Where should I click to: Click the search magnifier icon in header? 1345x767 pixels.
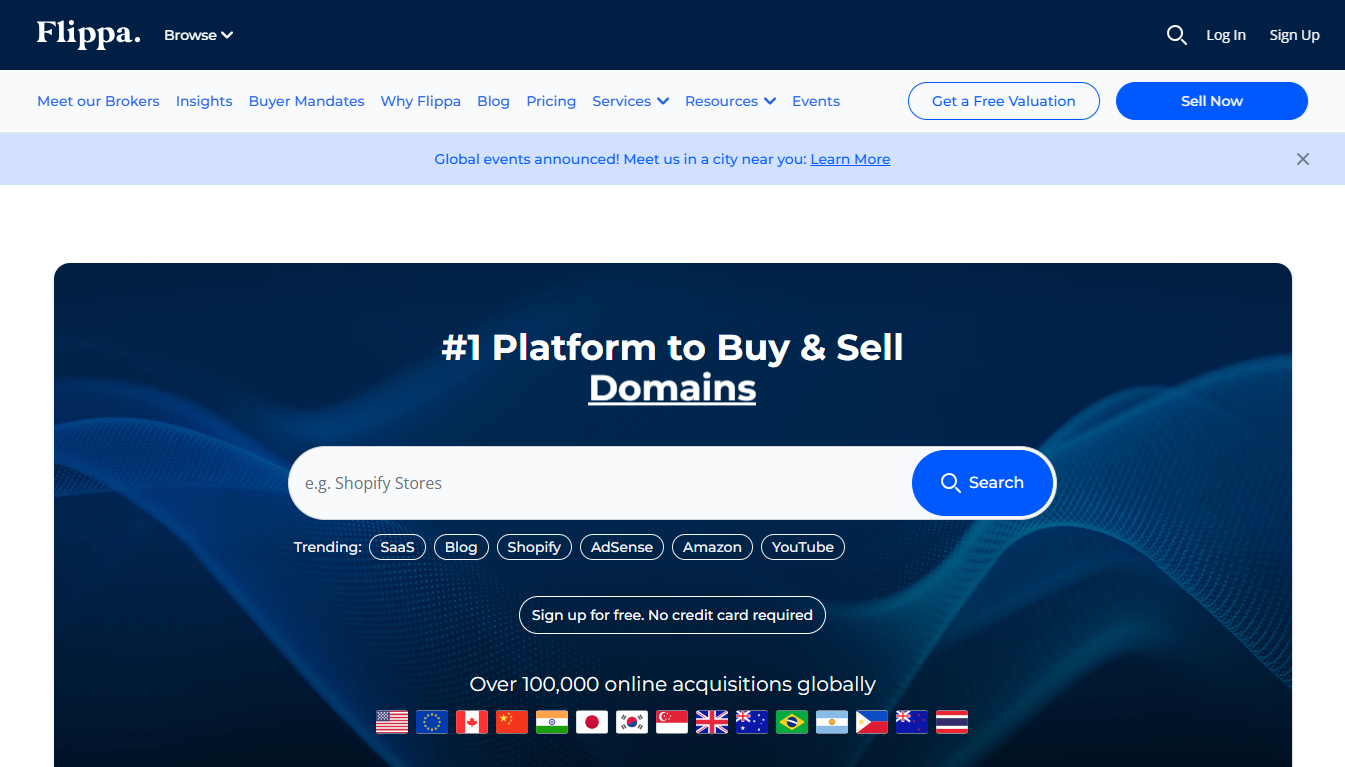[x=1177, y=35]
